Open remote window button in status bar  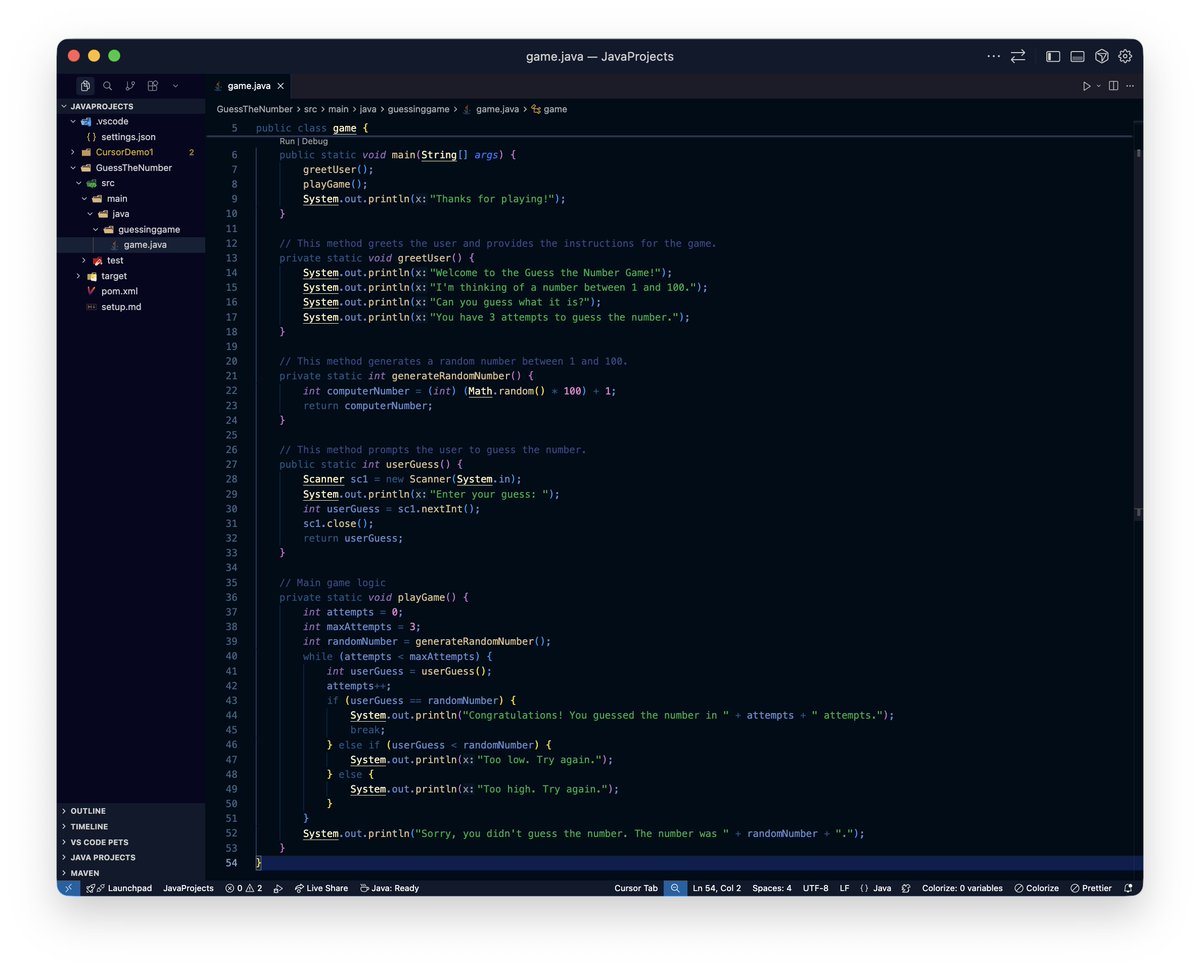pyautogui.click(x=68, y=888)
